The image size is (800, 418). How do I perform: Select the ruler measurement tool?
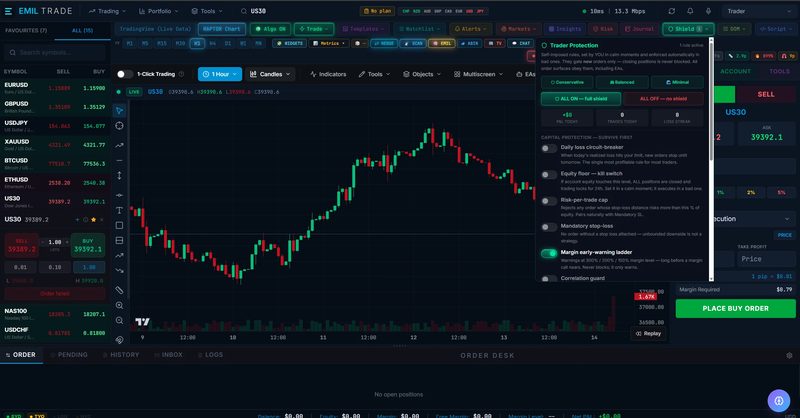point(119,290)
